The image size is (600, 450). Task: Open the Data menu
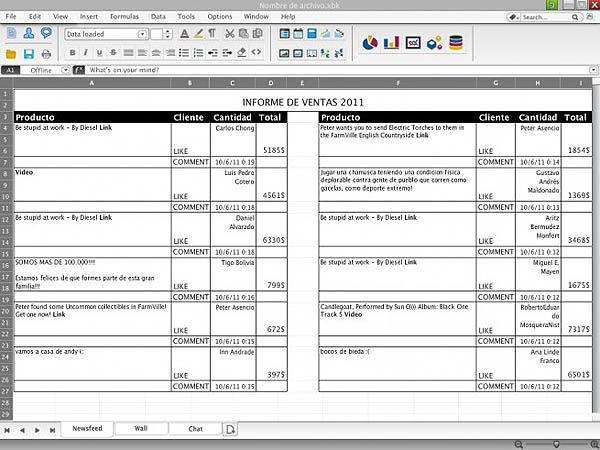(x=158, y=16)
